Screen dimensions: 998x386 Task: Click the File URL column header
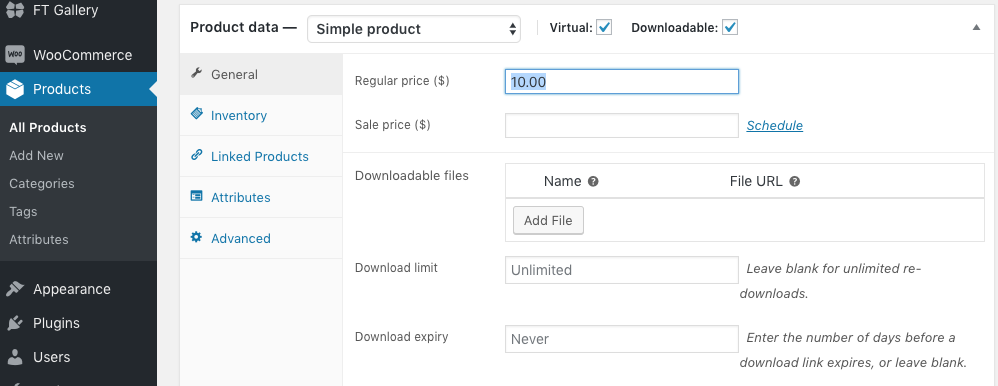pos(756,182)
